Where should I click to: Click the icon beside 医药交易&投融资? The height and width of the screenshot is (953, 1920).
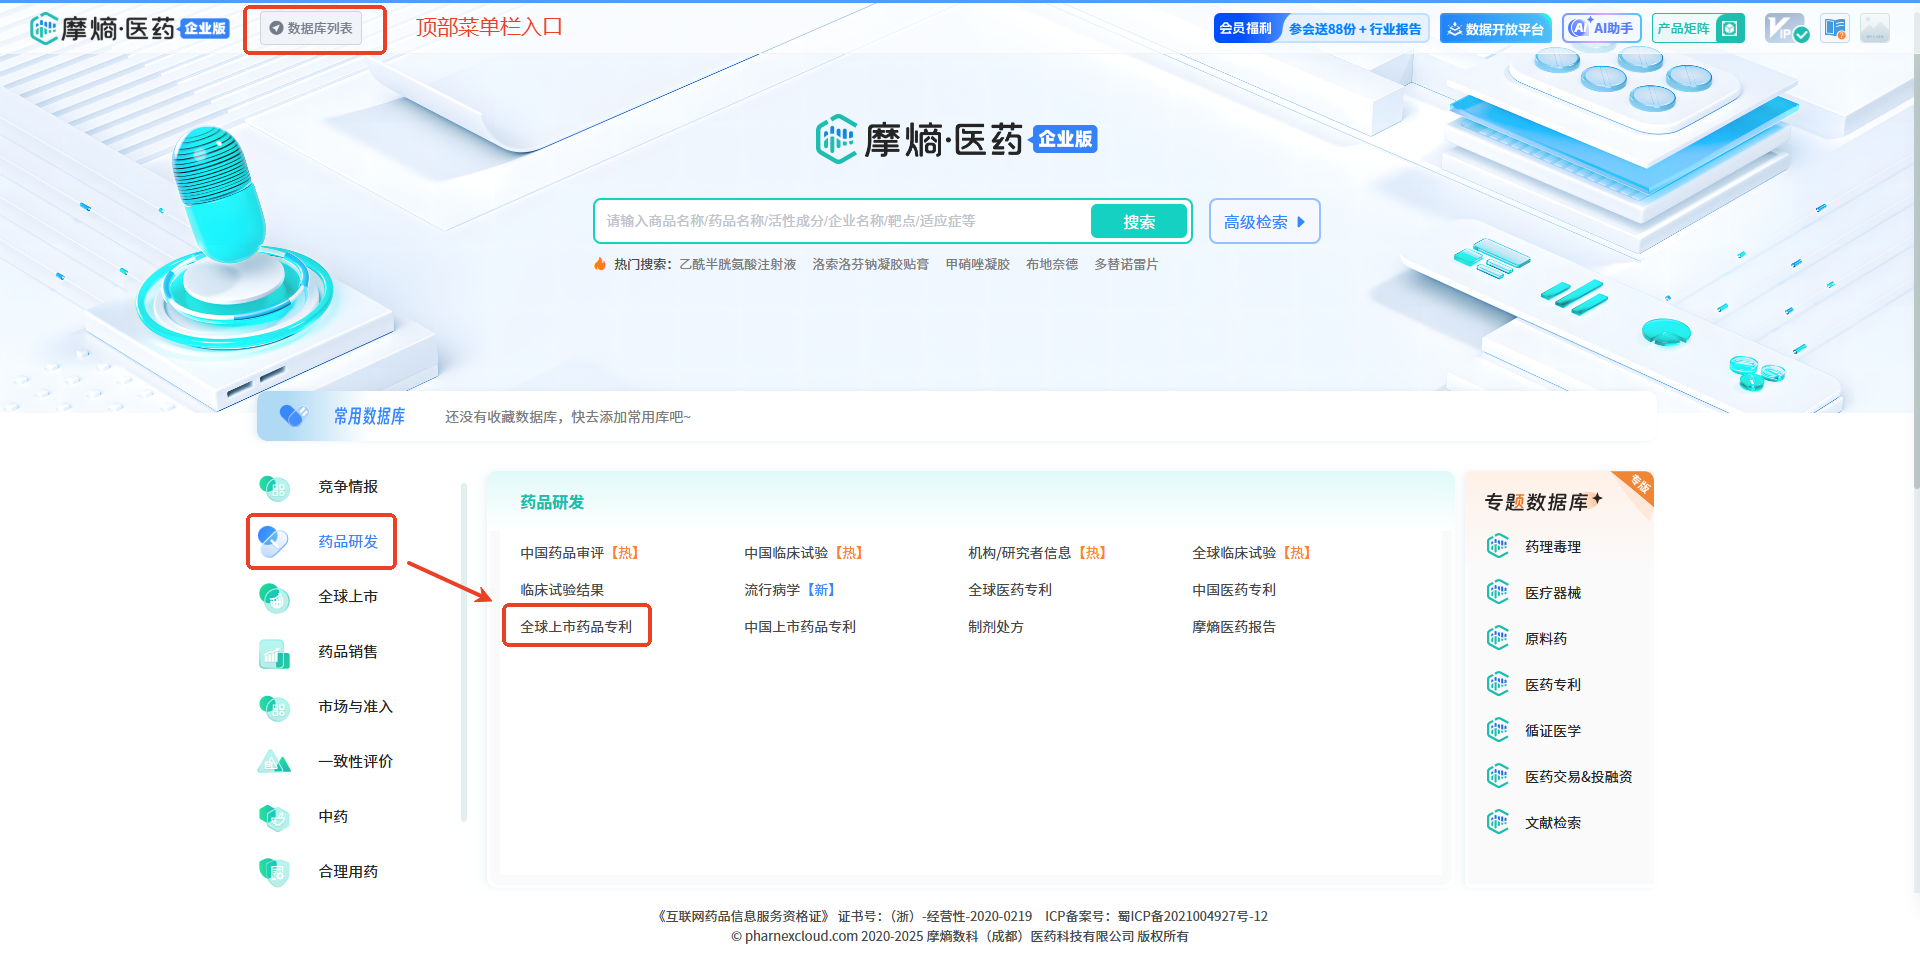click(1497, 776)
